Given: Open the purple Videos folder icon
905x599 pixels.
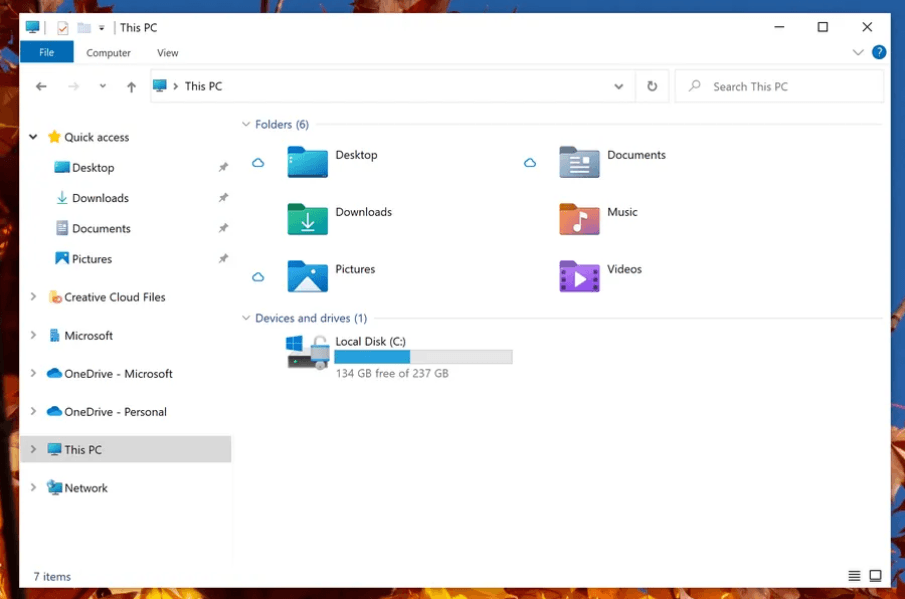Looking at the screenshot, I should click(579, 276).
